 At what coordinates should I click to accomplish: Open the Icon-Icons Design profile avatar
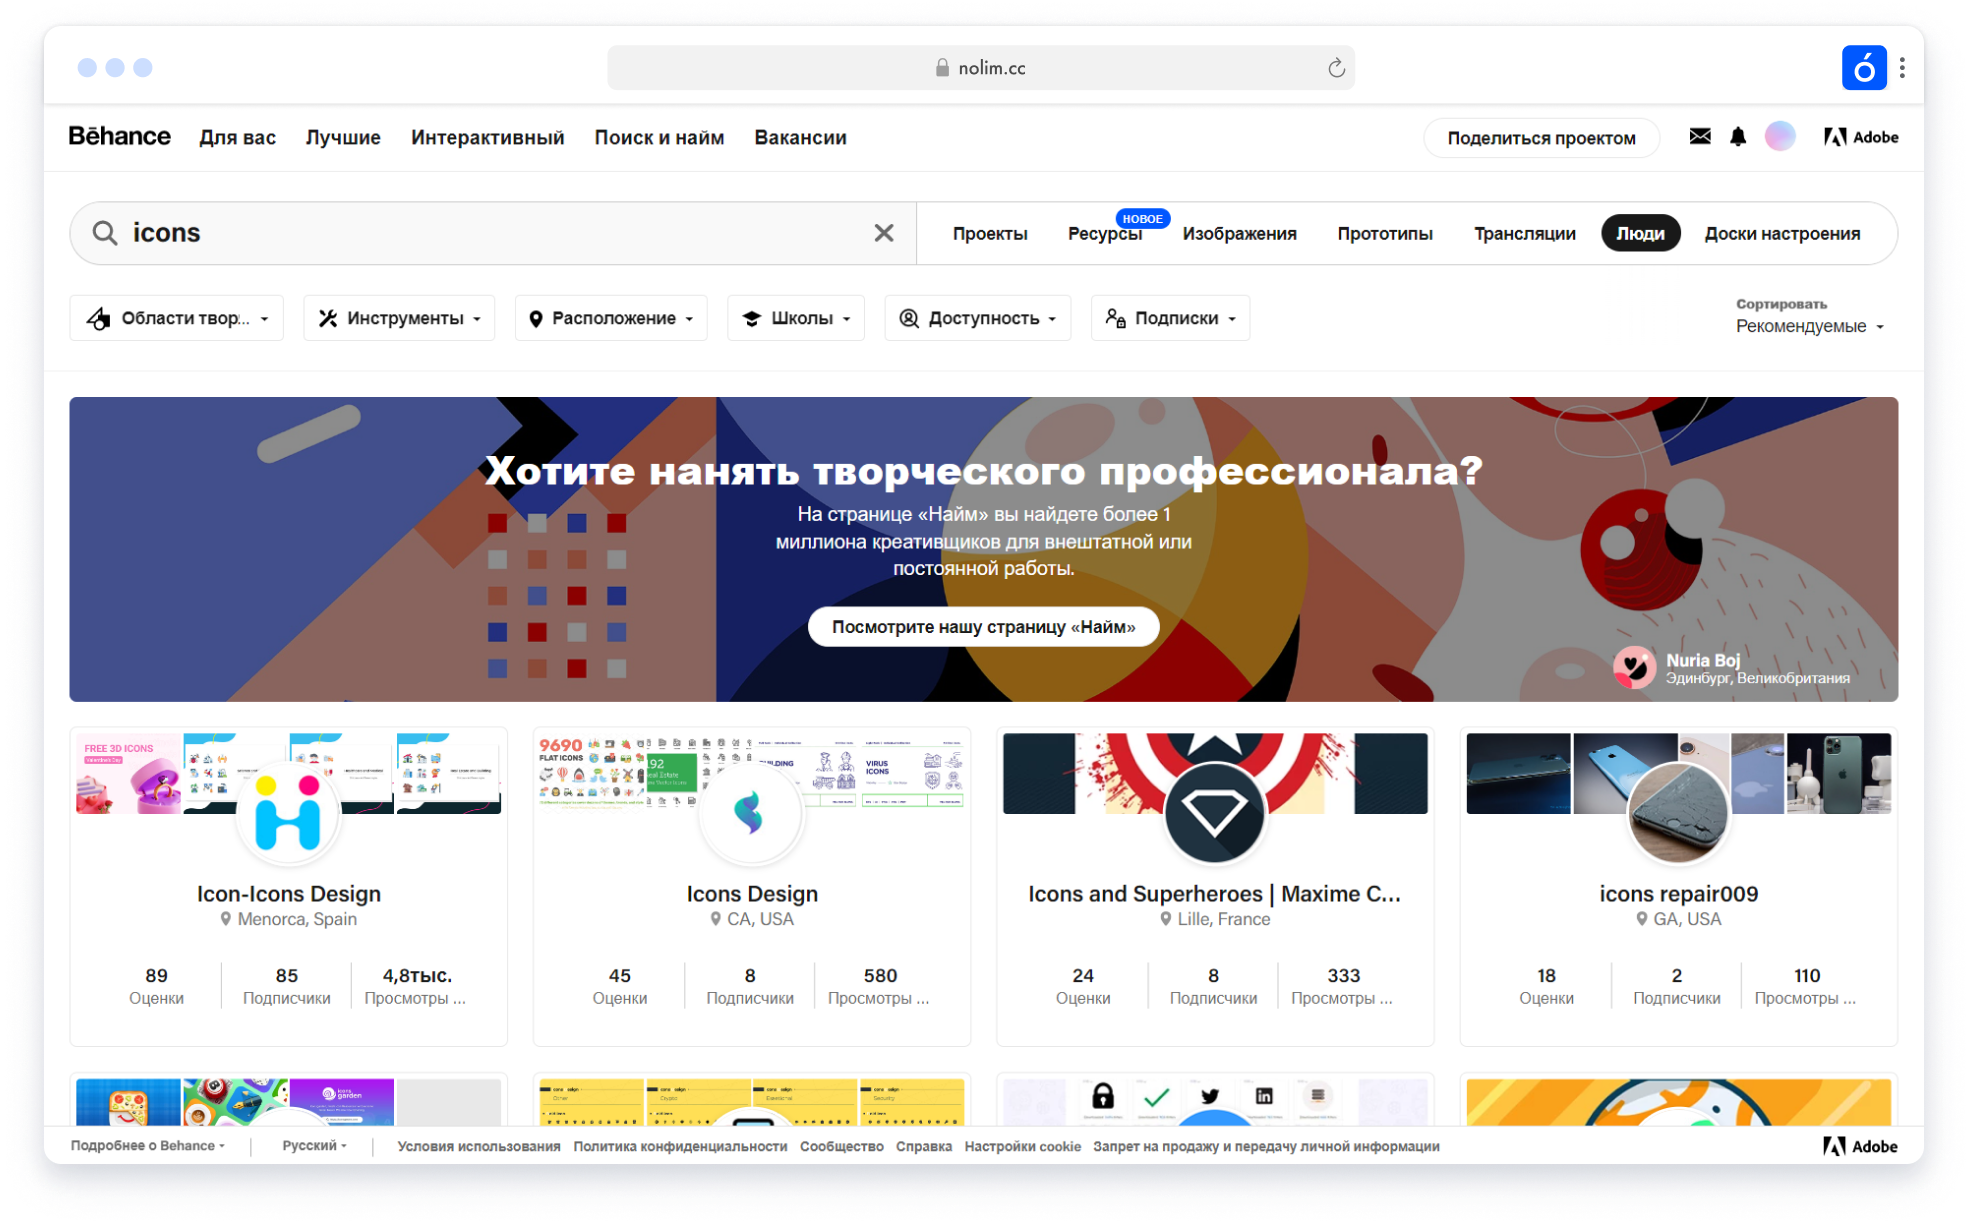pyautogui.click(x=288, y=813)
